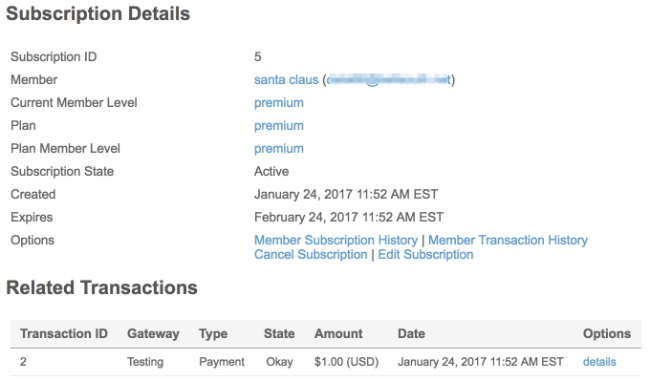Click the Gateway column header
The height and width of the screenshot is (381, 650).
[153, 334]
